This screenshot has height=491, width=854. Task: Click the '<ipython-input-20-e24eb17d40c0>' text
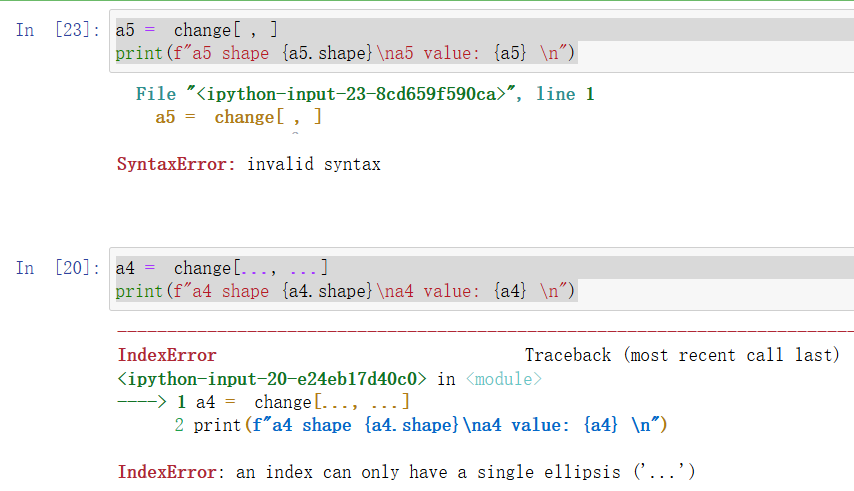[272, 379]
